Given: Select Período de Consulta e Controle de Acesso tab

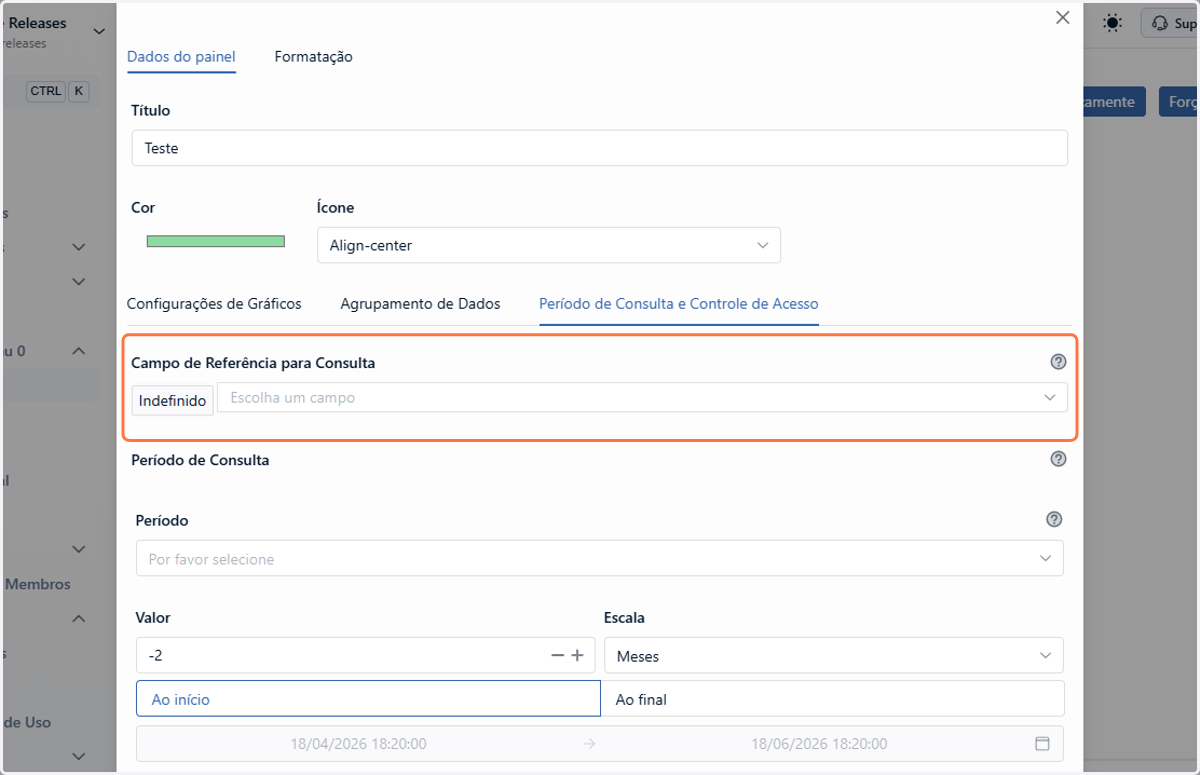Looking at the screenshot, I should click(x=679, y=303).
